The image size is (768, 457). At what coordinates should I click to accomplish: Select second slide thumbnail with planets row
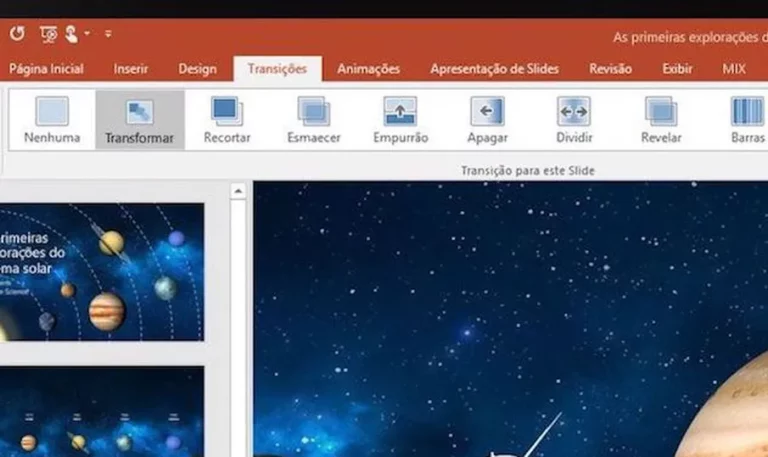coord(102,411)
